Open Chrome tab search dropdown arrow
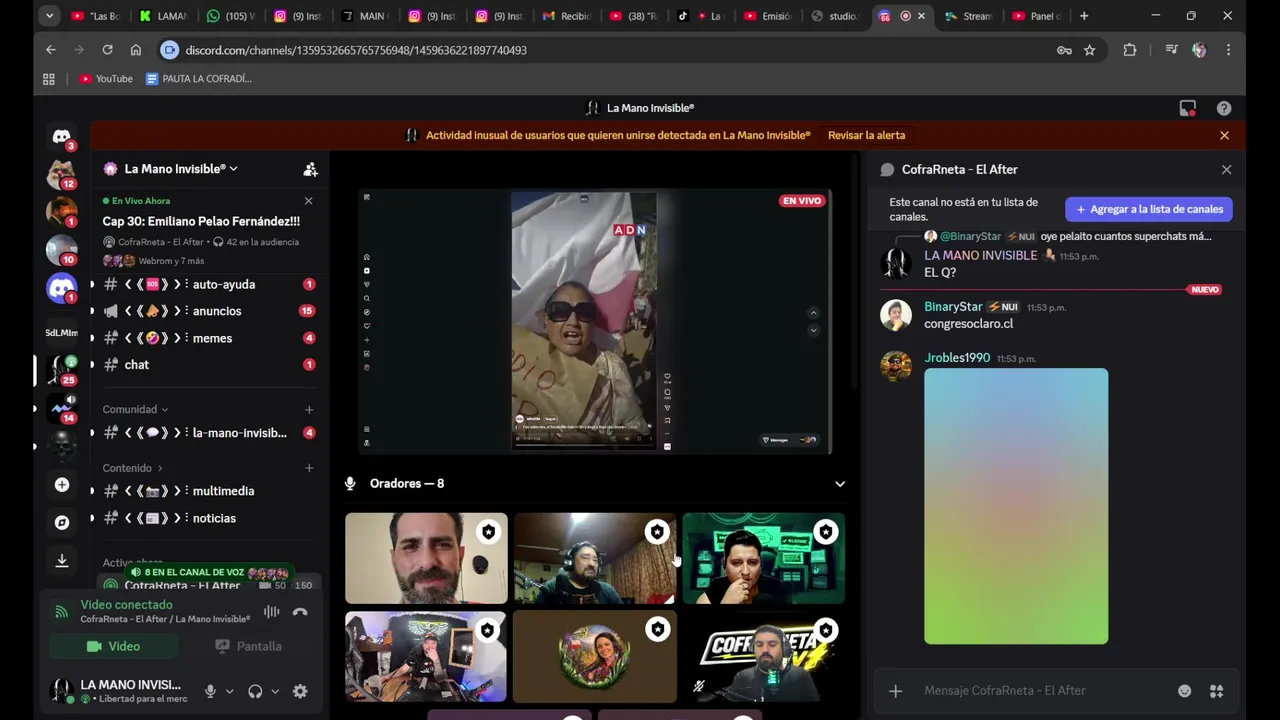Image resolution: width=1280 pixels, height=720 pixels. [50, 16]
